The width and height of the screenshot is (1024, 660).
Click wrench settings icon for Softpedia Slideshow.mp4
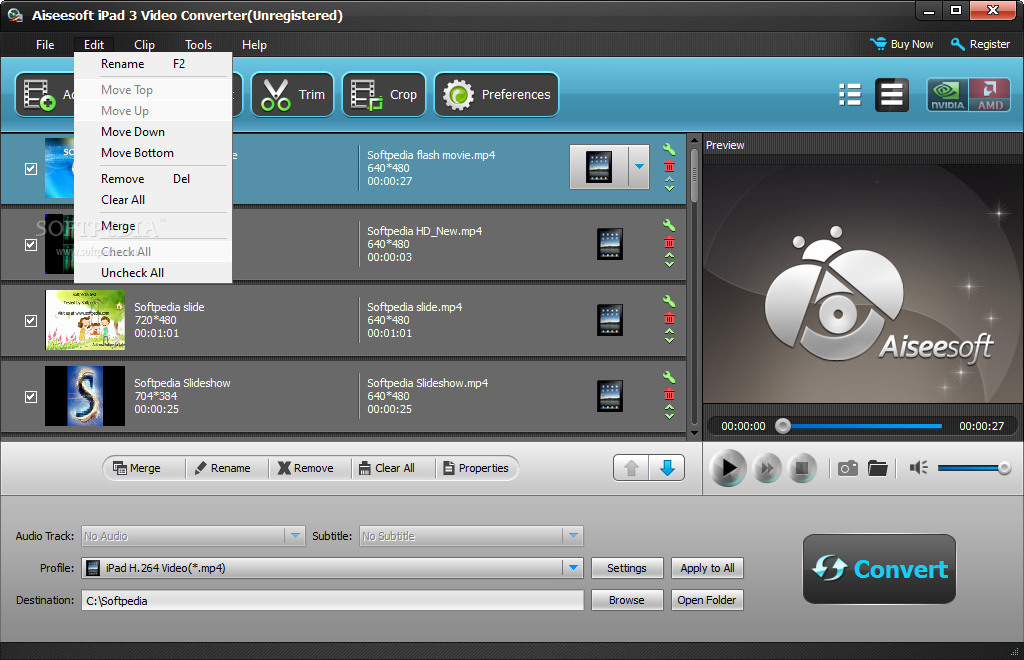[669, 377]
